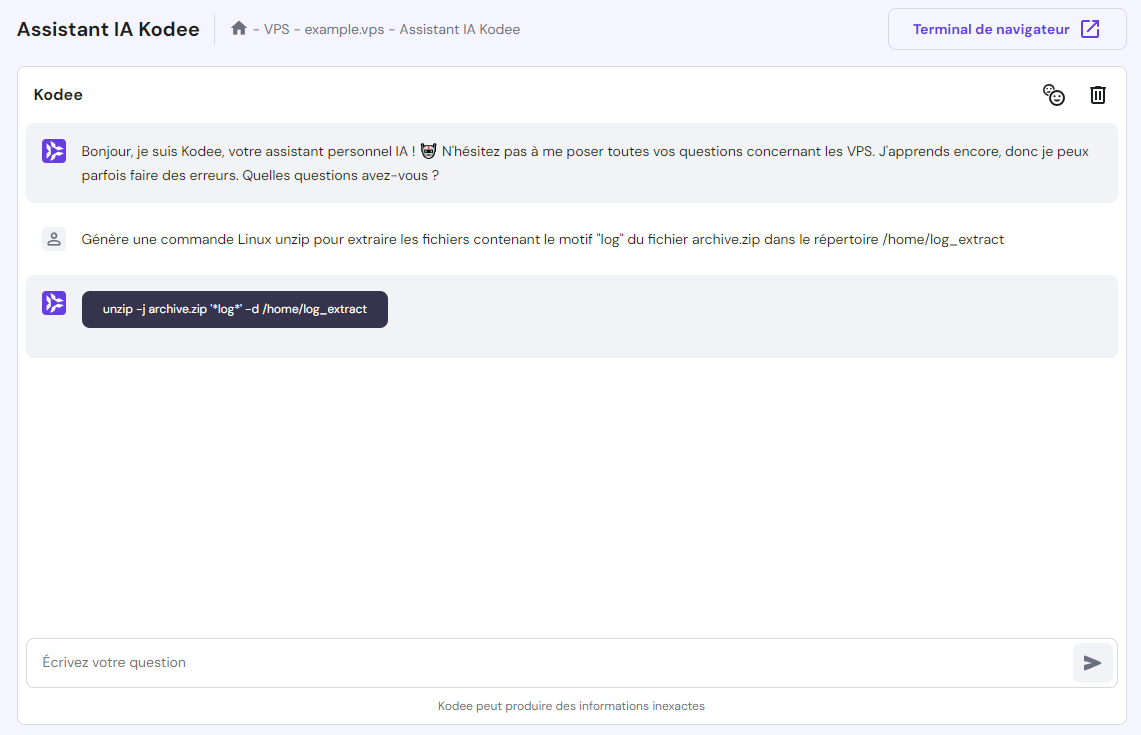Screen dimensions: 1141x735
Task: Select the Kodee avatar beside the unzip answer
Action: pos(53,303)
